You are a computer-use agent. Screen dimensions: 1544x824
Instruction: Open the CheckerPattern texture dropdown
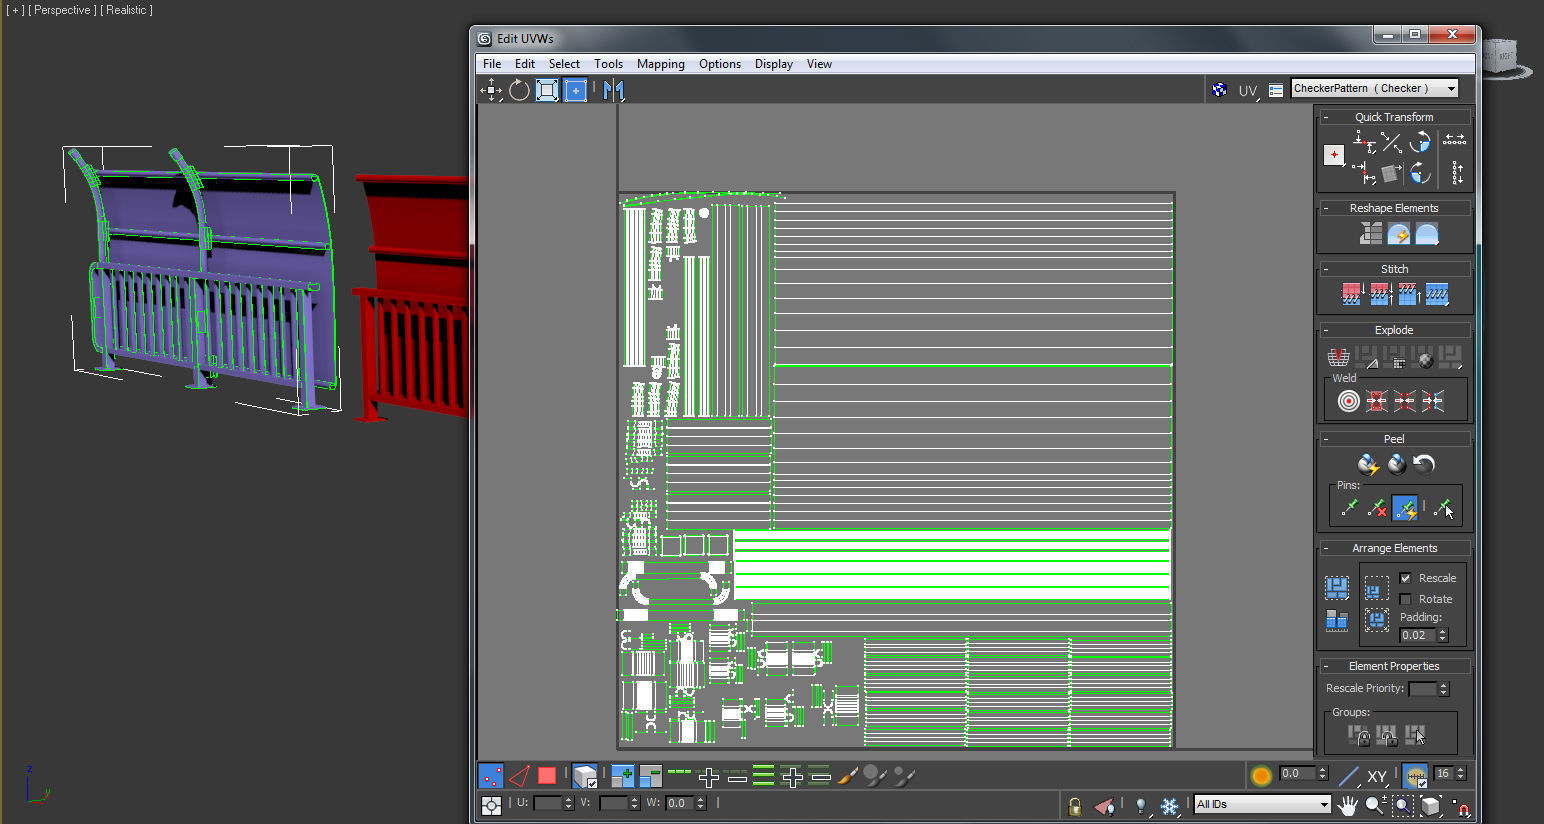point(1375,88)
